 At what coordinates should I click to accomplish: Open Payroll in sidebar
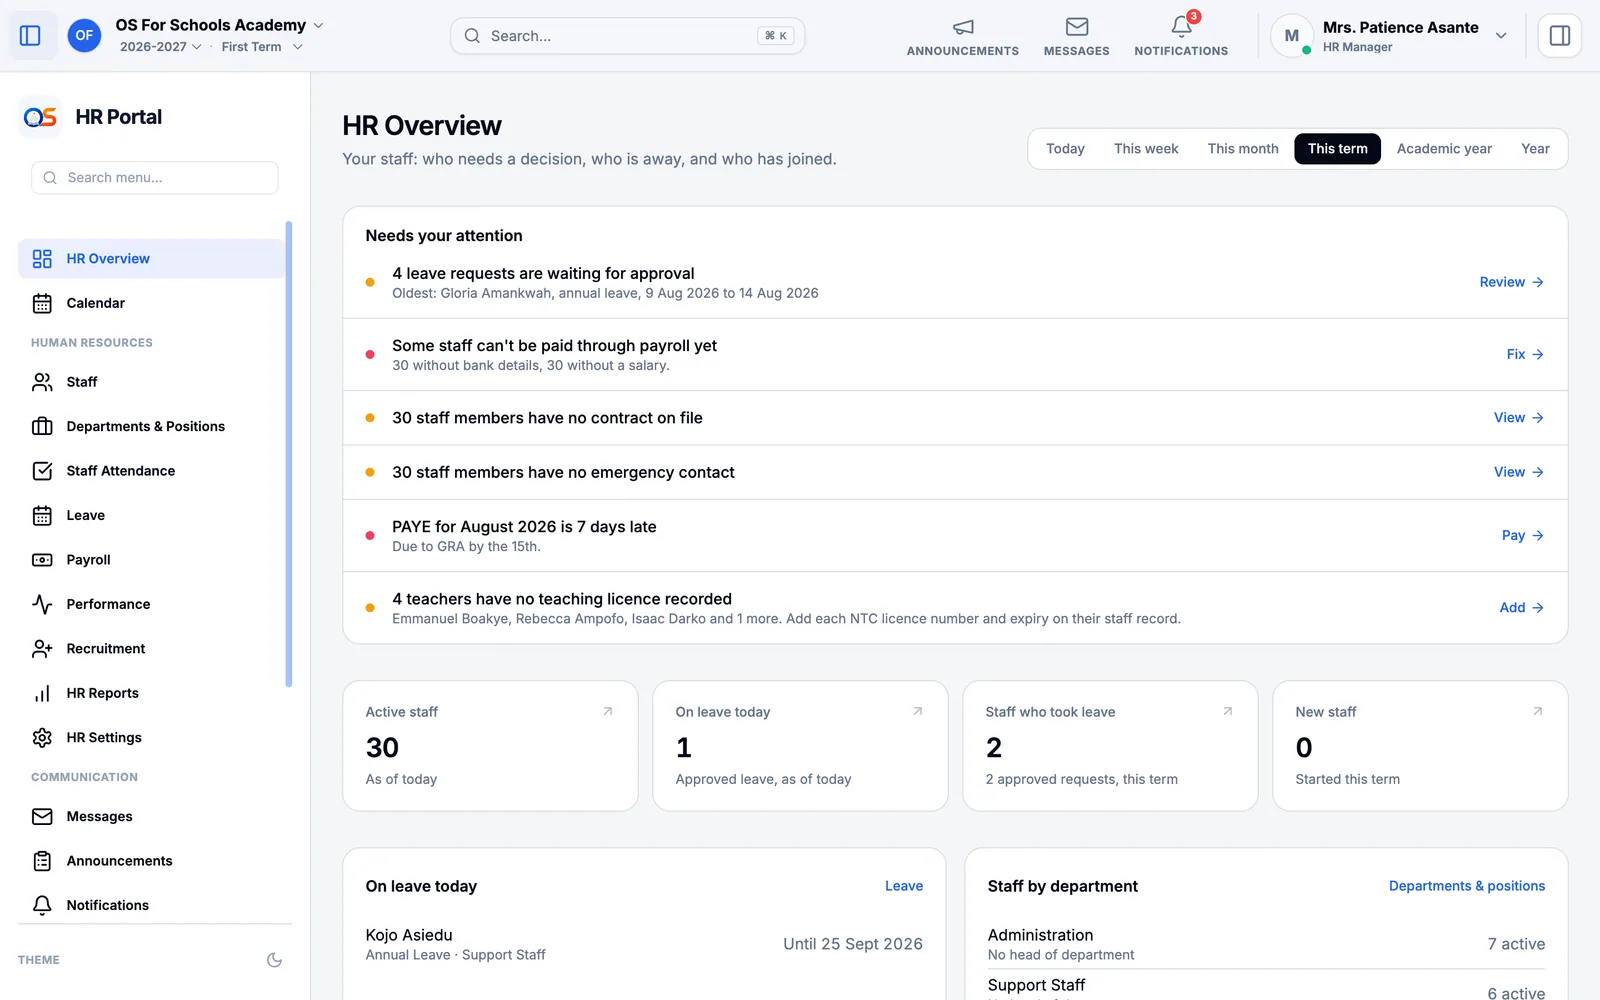coord(152,560)
